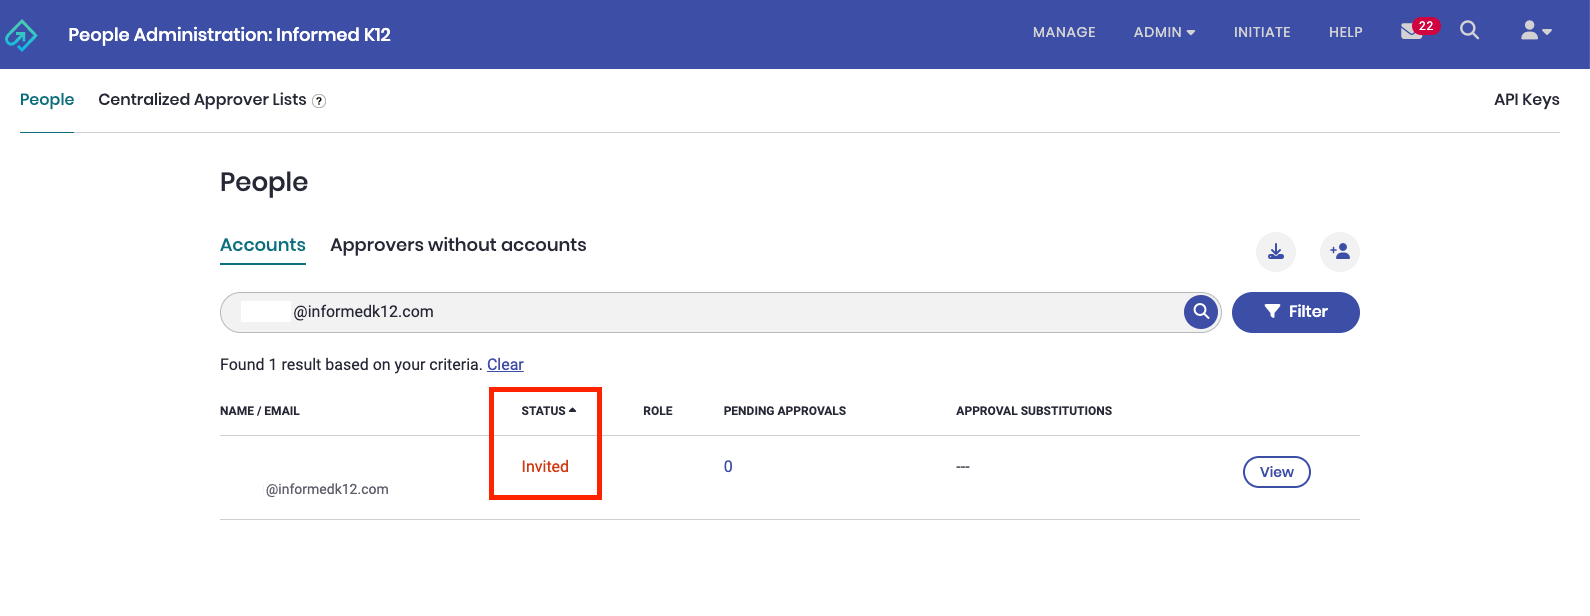
Task: Open the MANAGE menu item
Action: click(x=1064, y=33)
